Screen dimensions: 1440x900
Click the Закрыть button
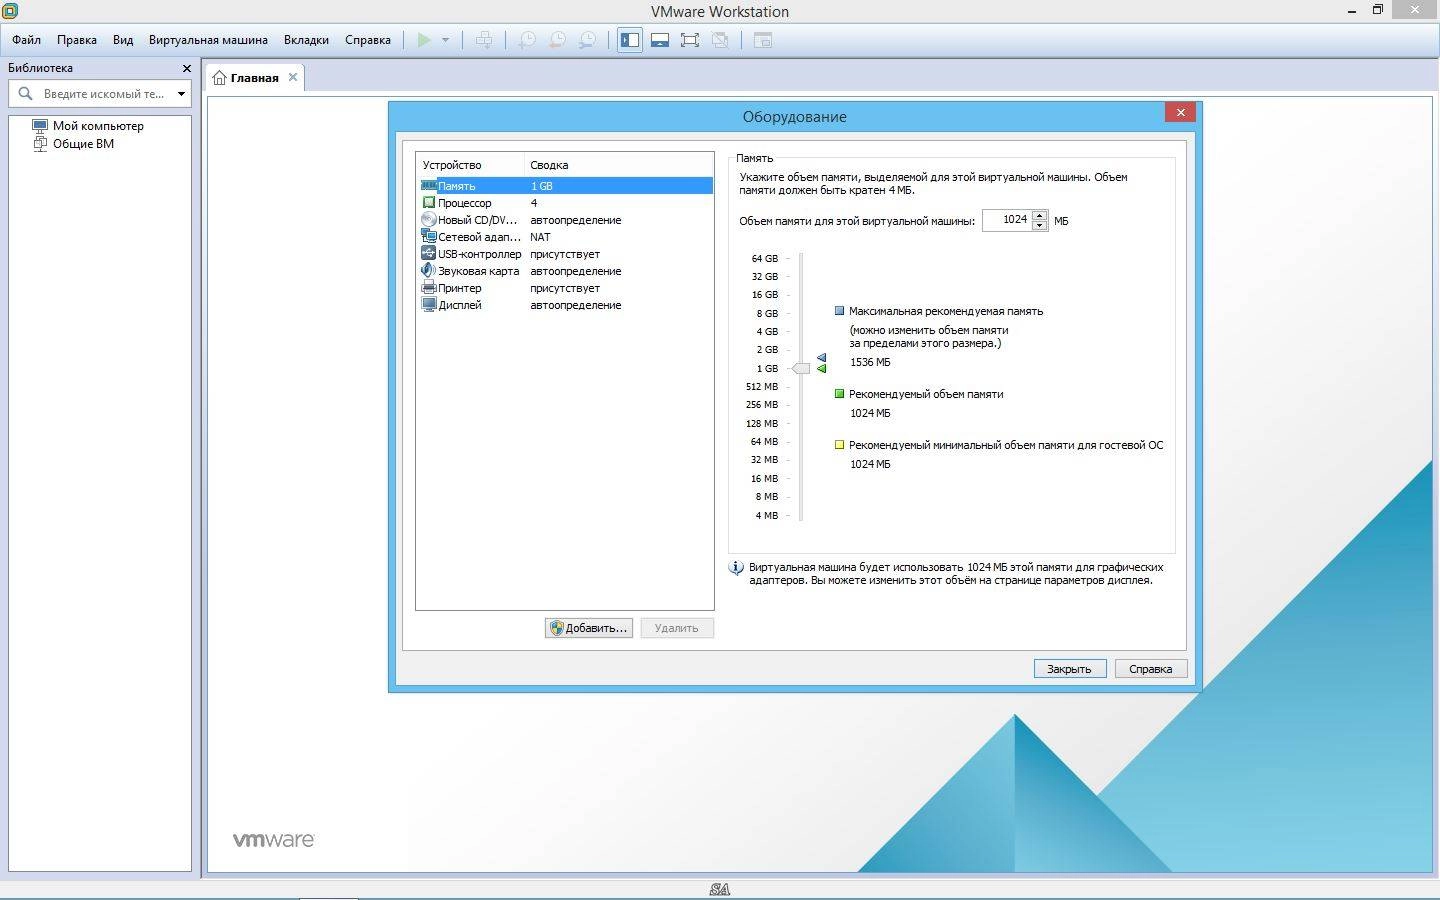[x=1069, y=669]
